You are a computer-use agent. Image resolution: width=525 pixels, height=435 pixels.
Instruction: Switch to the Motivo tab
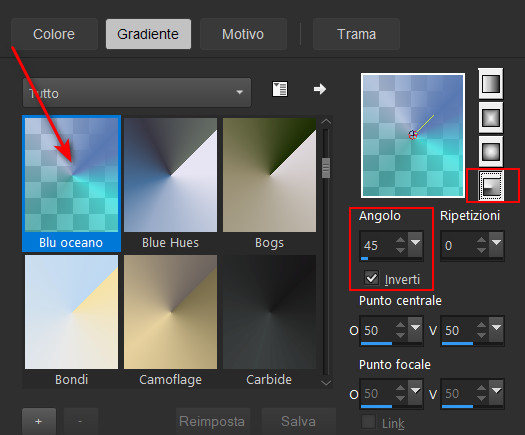(243, 34)
